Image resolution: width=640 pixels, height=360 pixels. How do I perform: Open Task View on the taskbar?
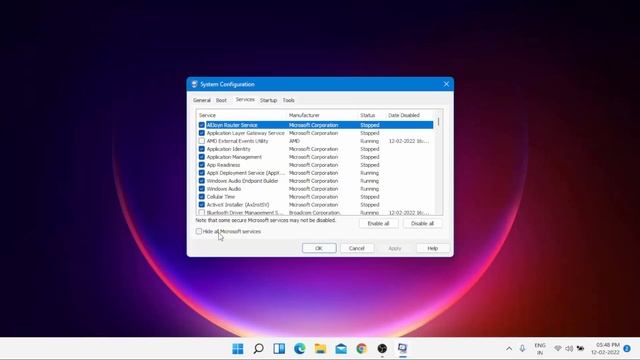click(x=279, y=349)
